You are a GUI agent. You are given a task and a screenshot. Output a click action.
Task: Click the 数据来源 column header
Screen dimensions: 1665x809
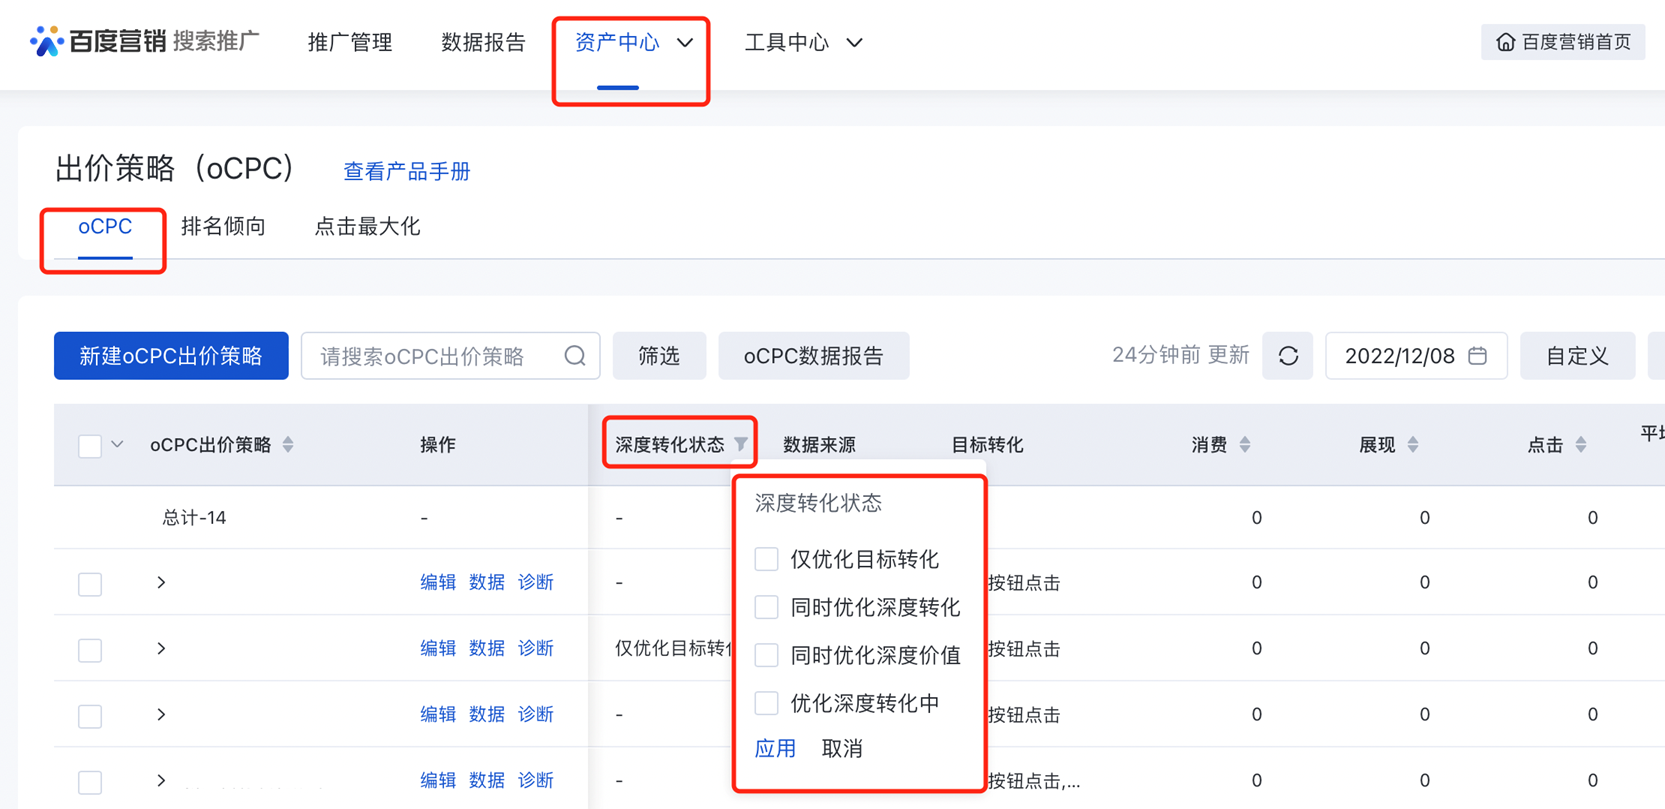(819, 445)
